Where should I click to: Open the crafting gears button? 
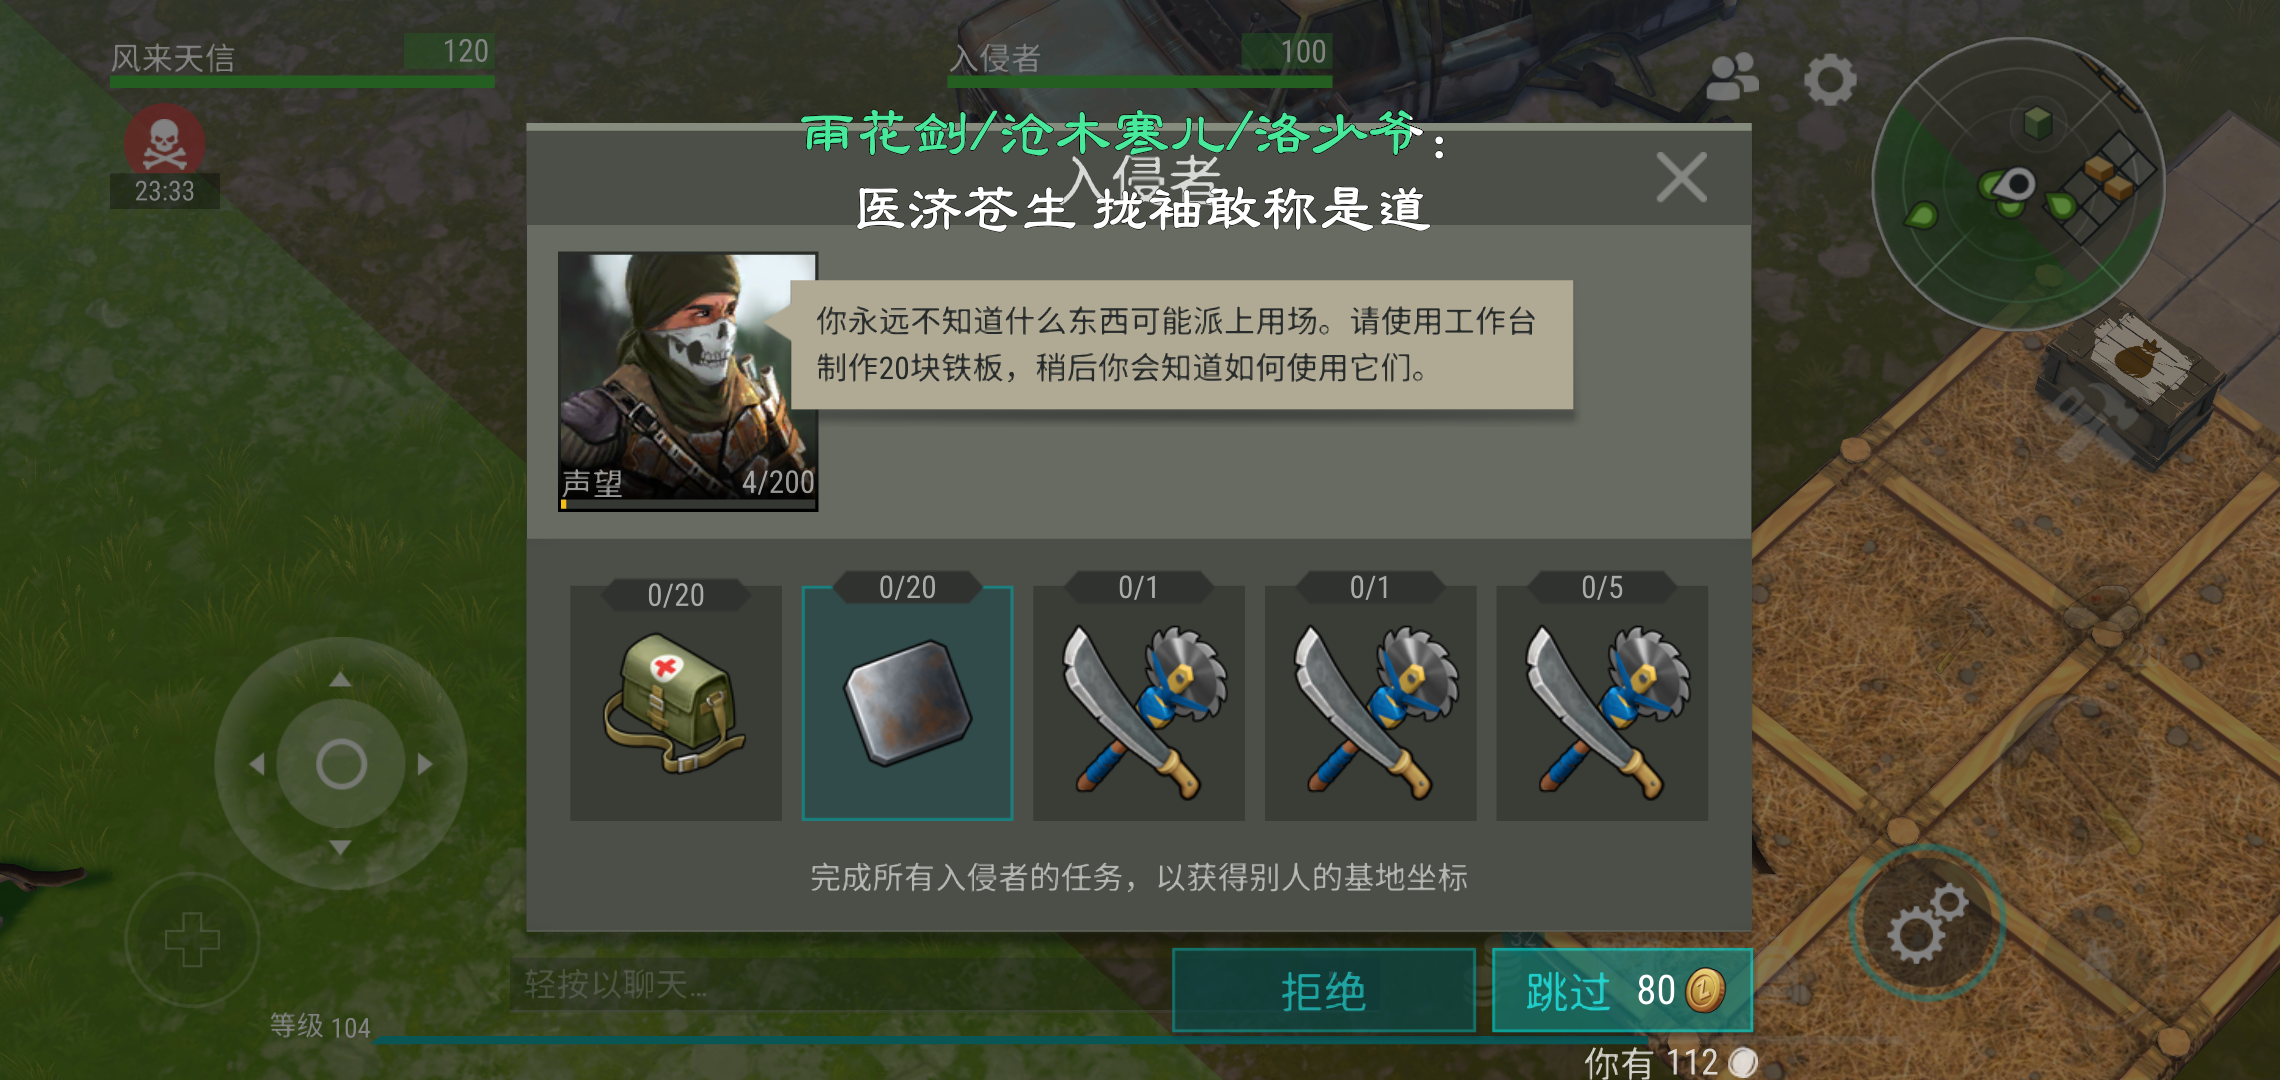coord(1927,922)
